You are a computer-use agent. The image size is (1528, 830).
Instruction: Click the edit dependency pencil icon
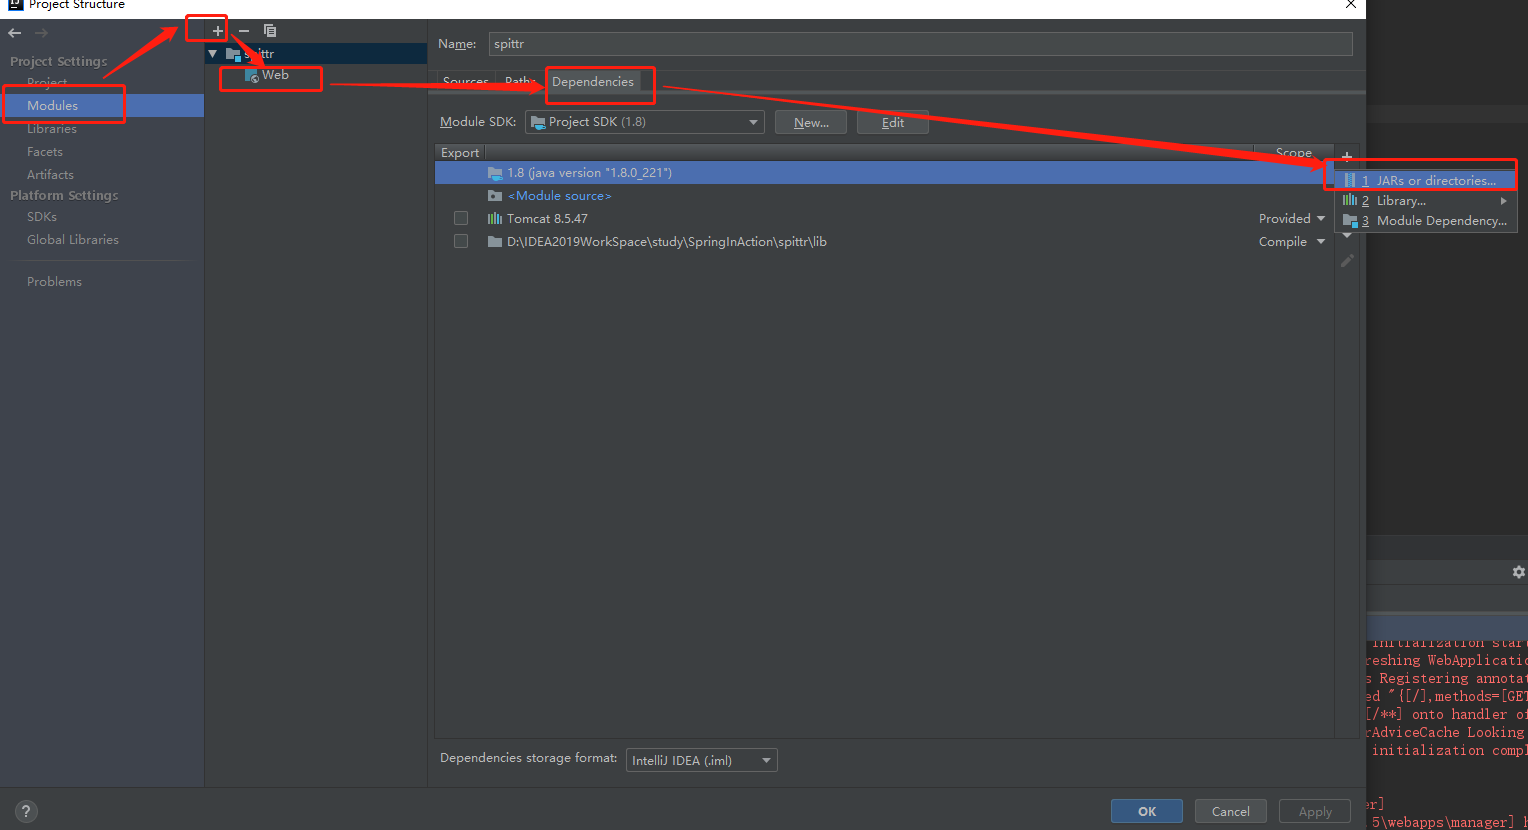[x=1347, y=260]
